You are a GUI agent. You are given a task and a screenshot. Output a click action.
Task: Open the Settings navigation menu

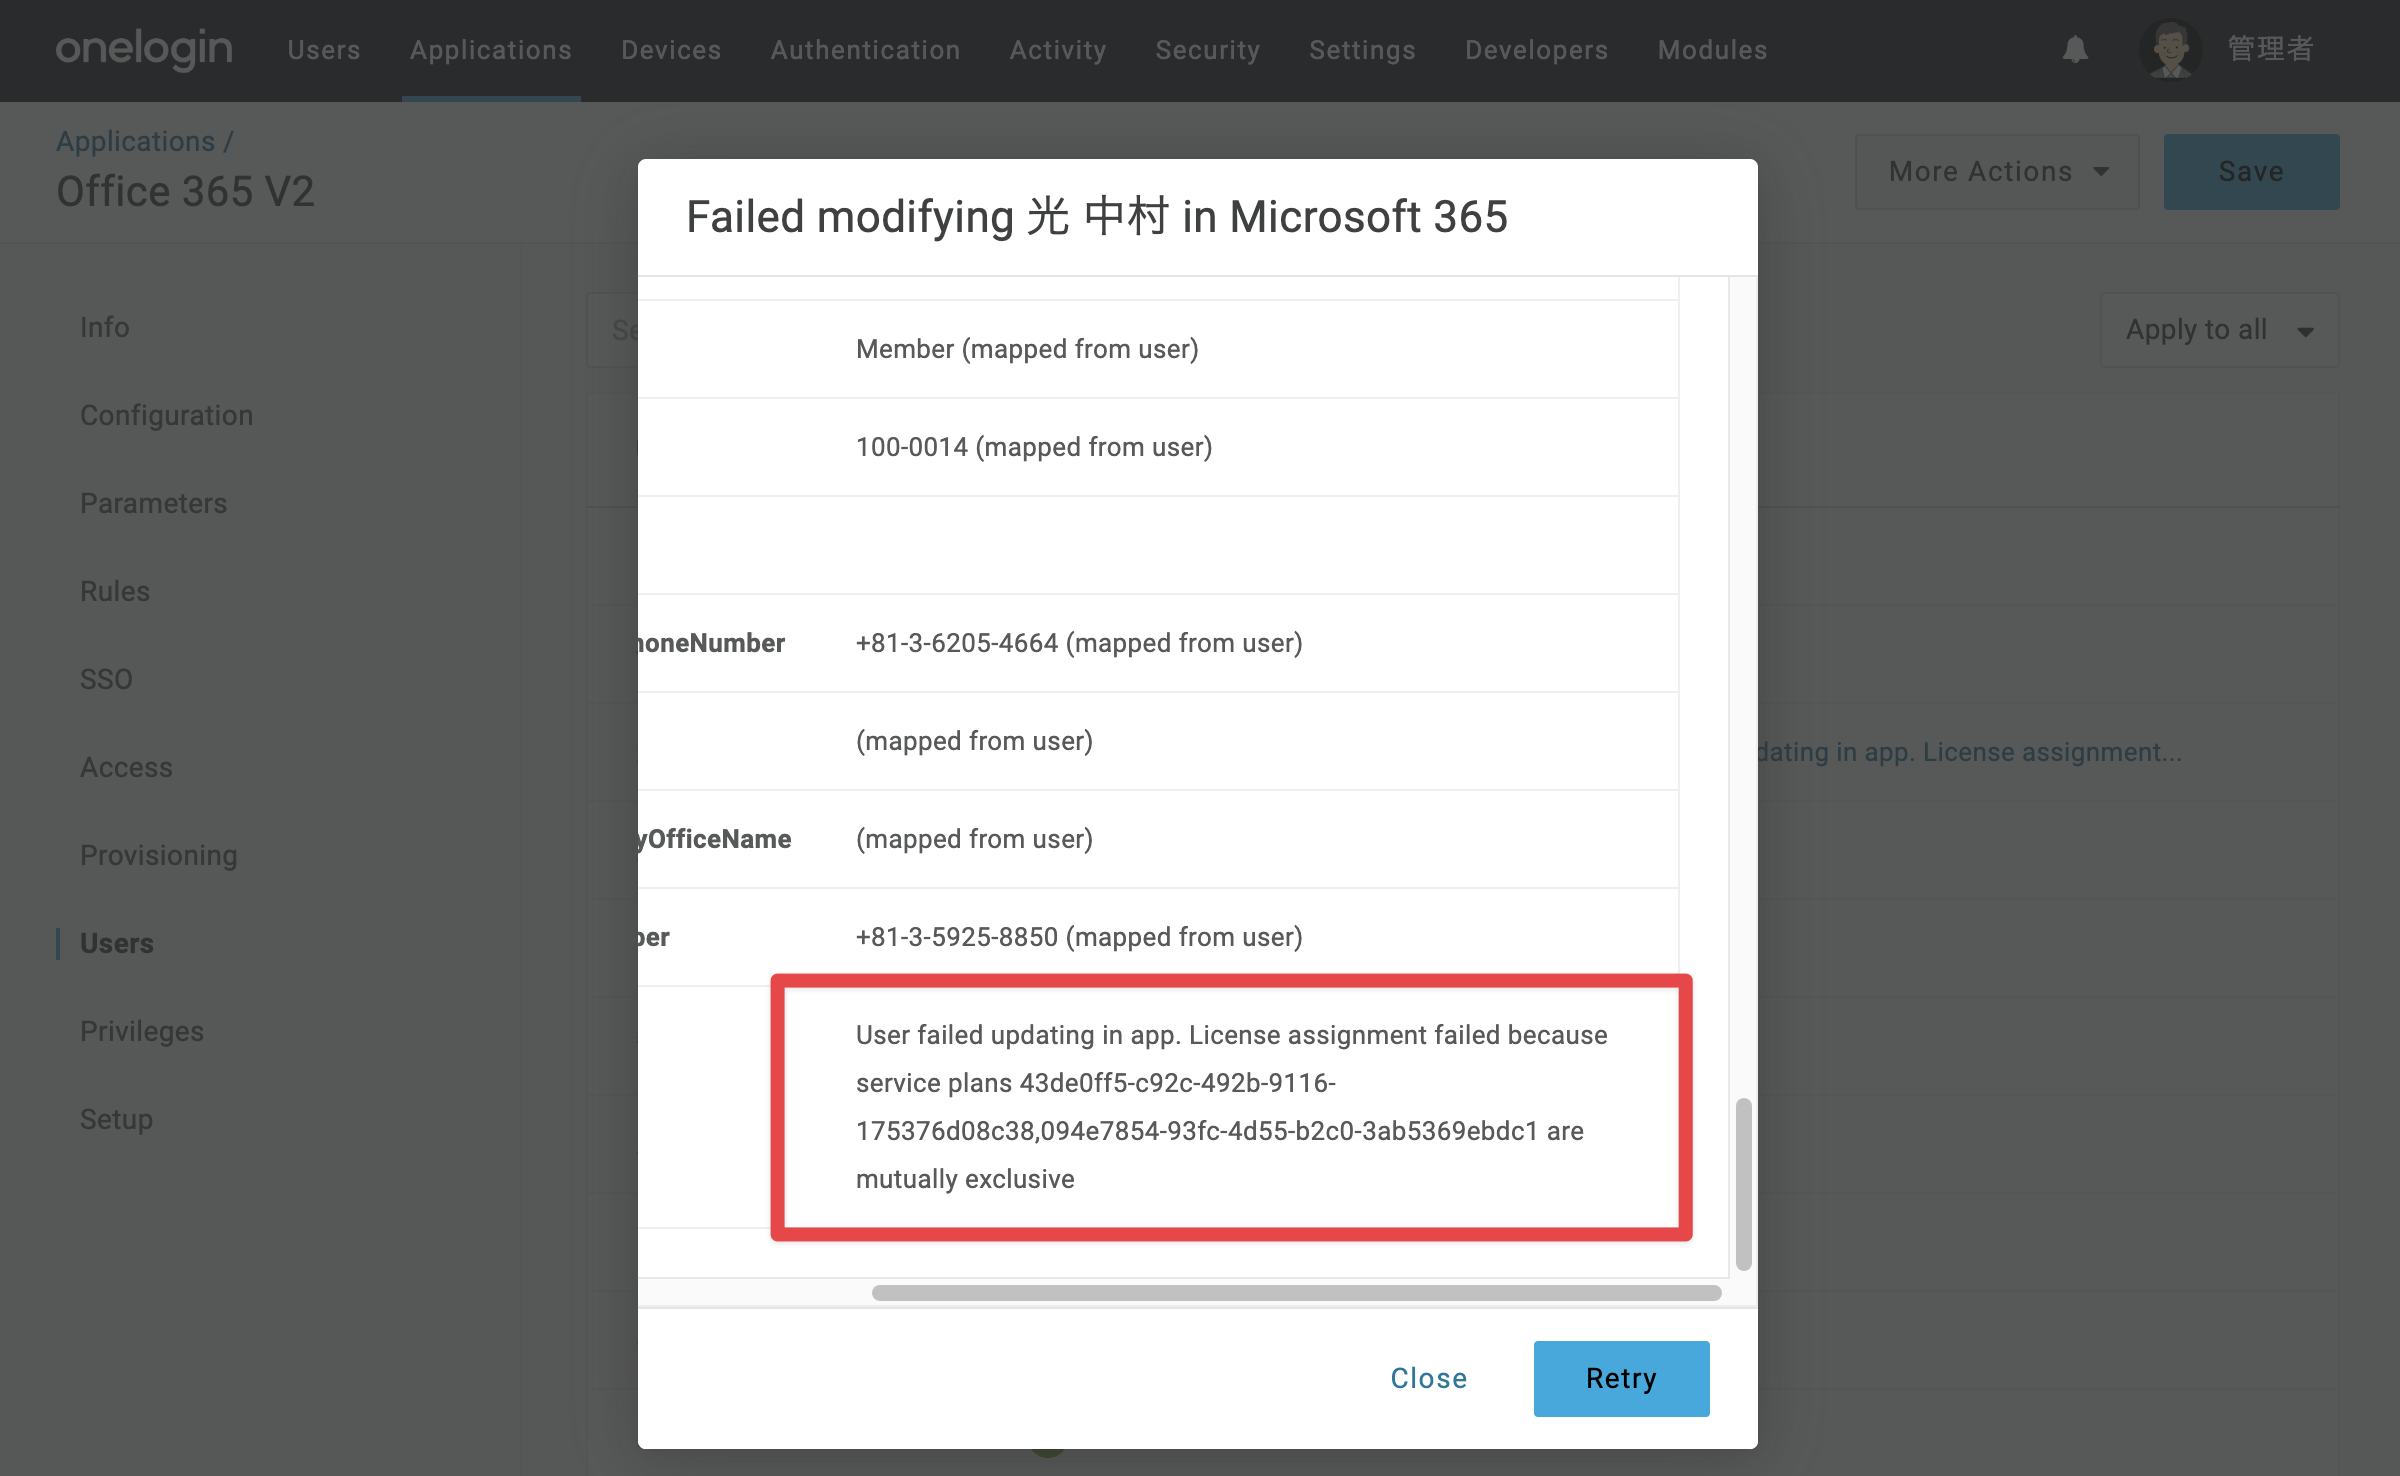(x=1362, y=50)
